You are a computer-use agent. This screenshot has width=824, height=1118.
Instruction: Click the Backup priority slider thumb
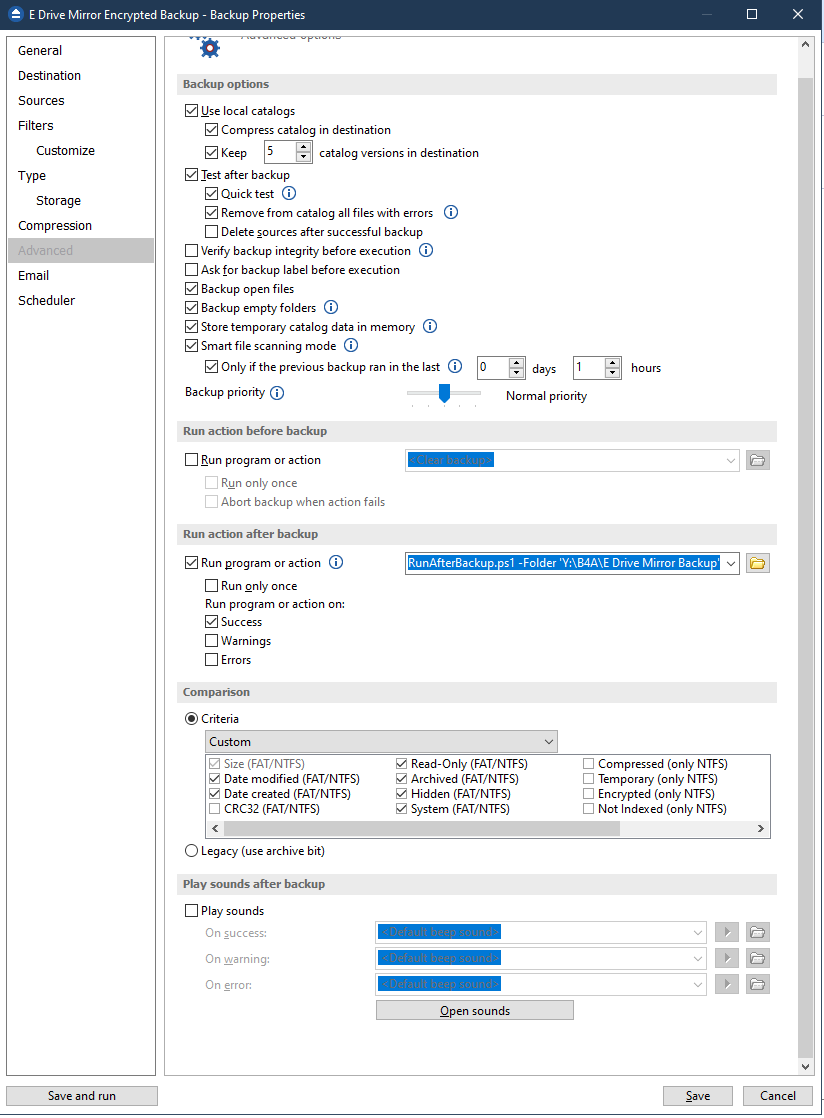click(444, 393)
